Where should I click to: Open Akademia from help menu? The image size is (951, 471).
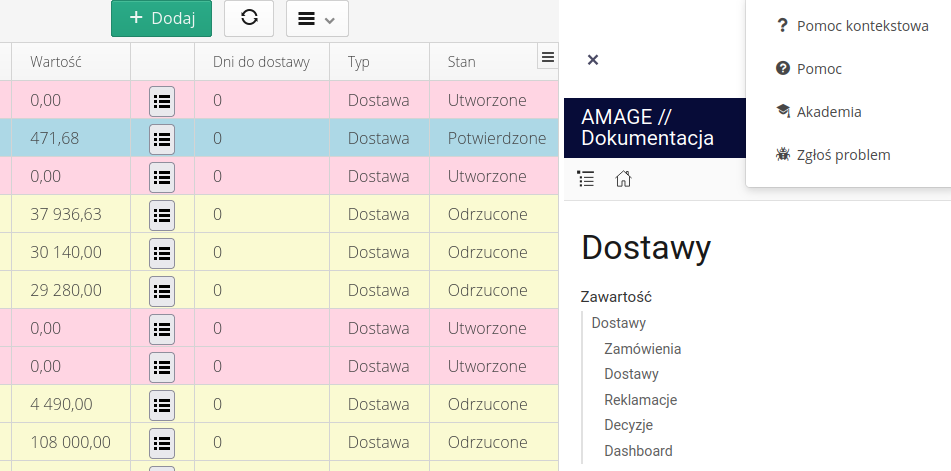(x=829, y=112)
